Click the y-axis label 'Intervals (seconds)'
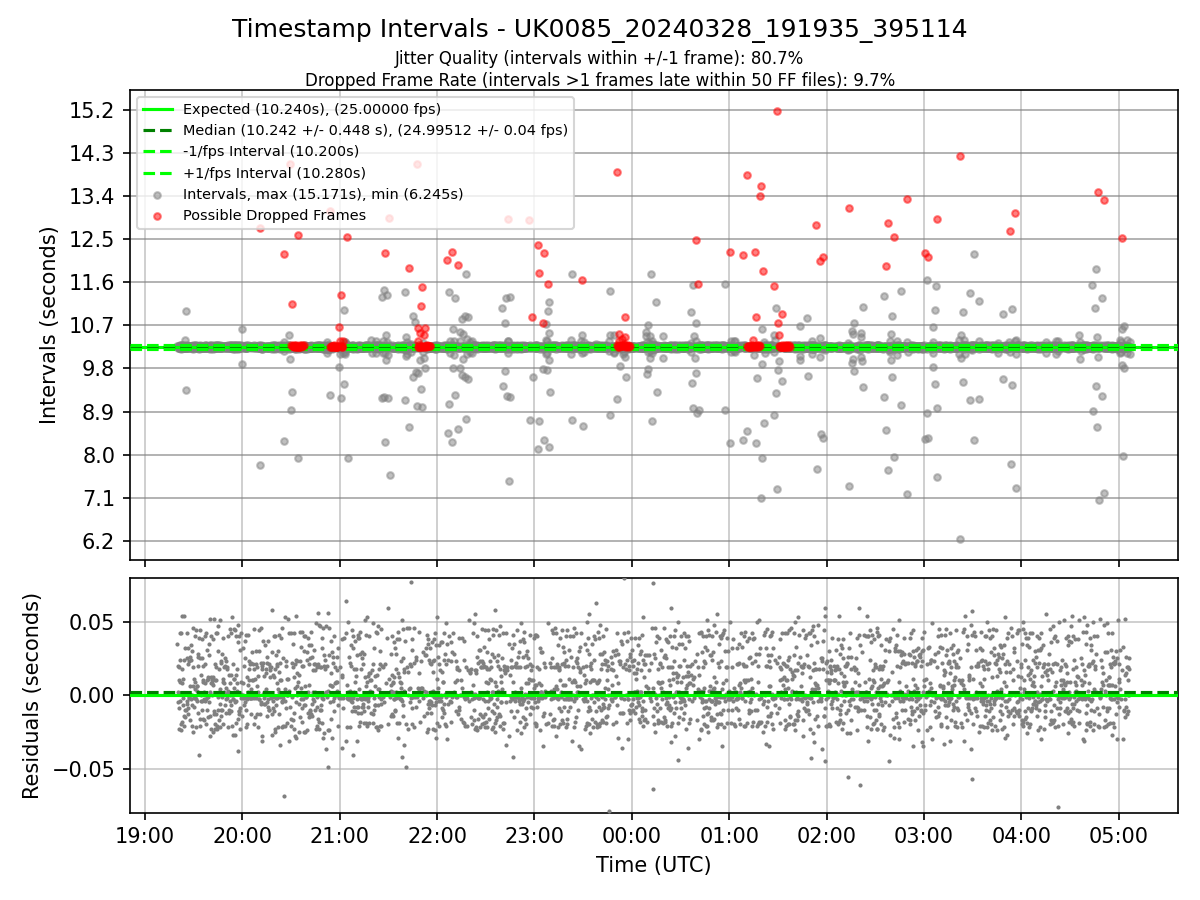The width and height of the screenshot is (1200, 900). click(49, 325)
